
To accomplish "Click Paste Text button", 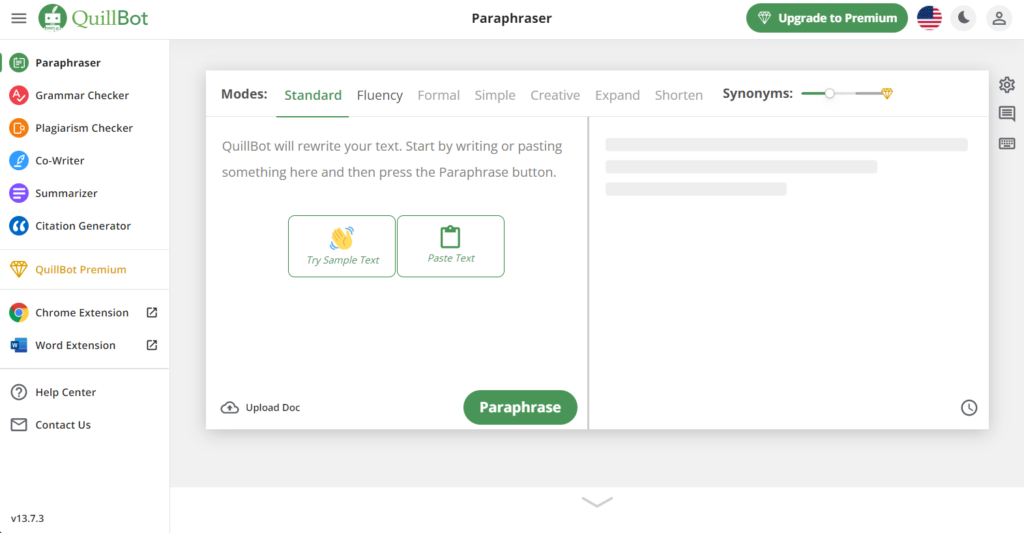I will tap(451, 246).
